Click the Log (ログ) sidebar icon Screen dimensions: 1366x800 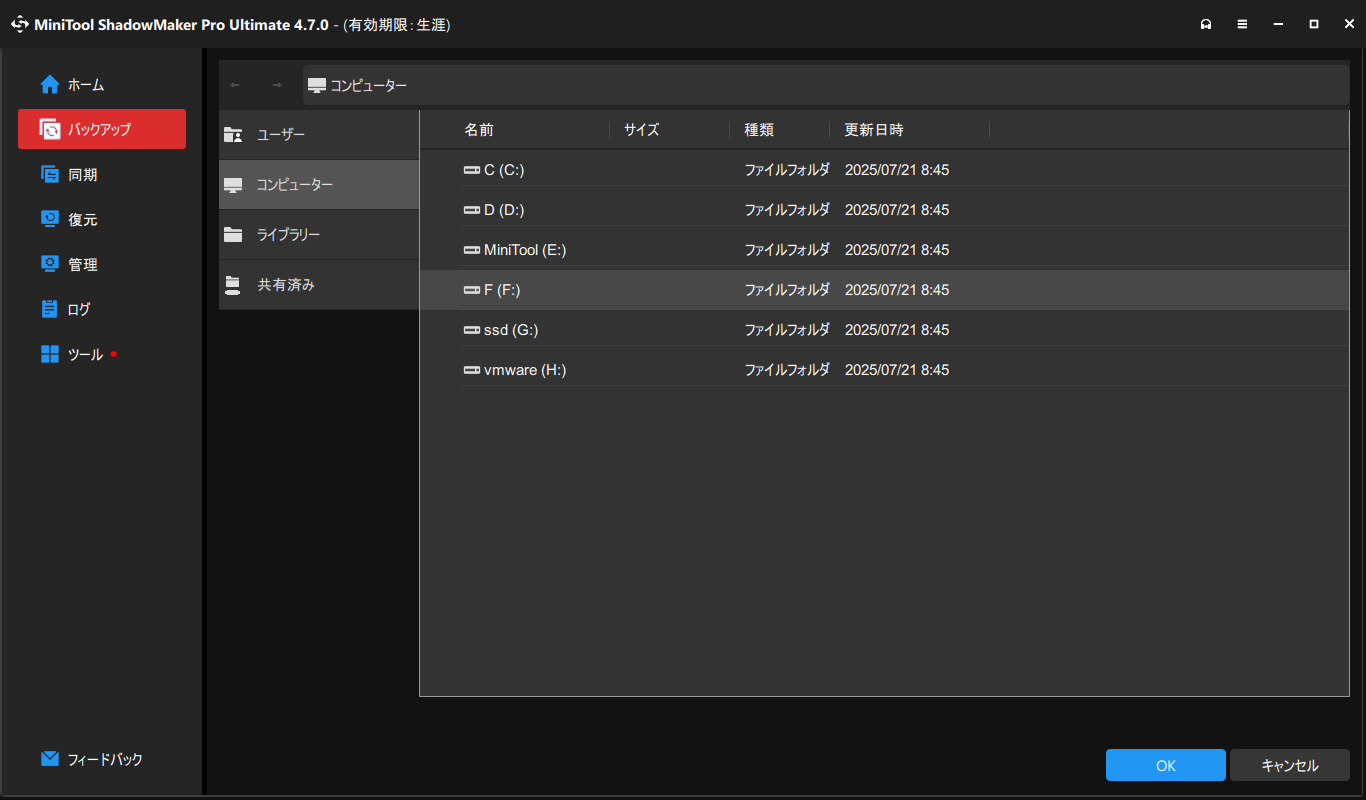(50, 309)
